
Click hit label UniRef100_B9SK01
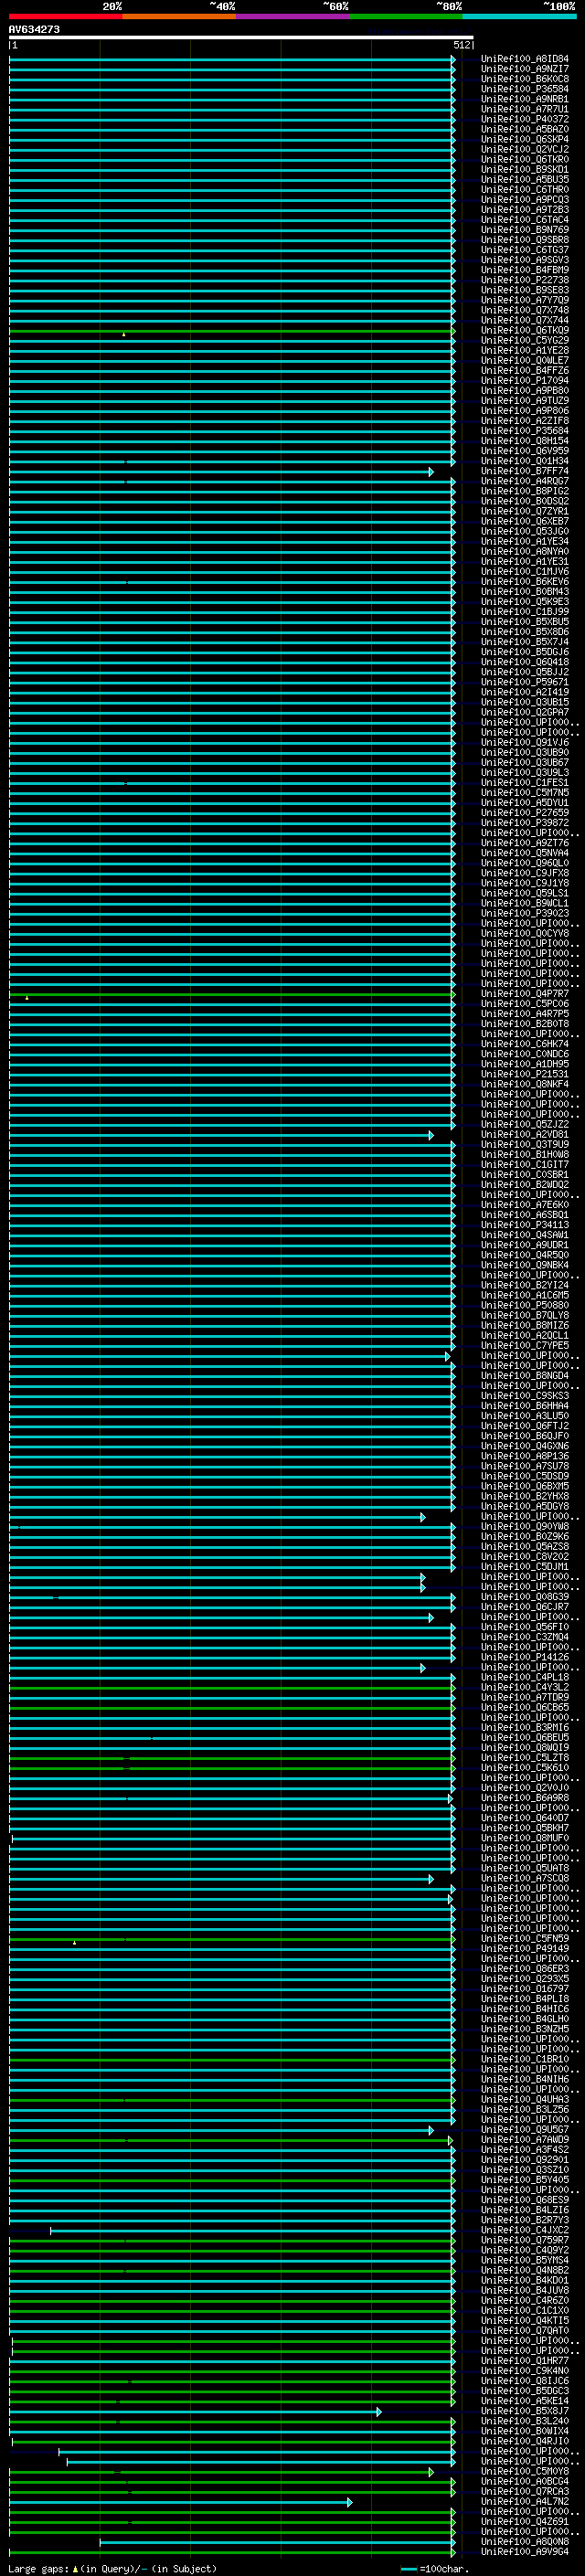coord(525,169)
